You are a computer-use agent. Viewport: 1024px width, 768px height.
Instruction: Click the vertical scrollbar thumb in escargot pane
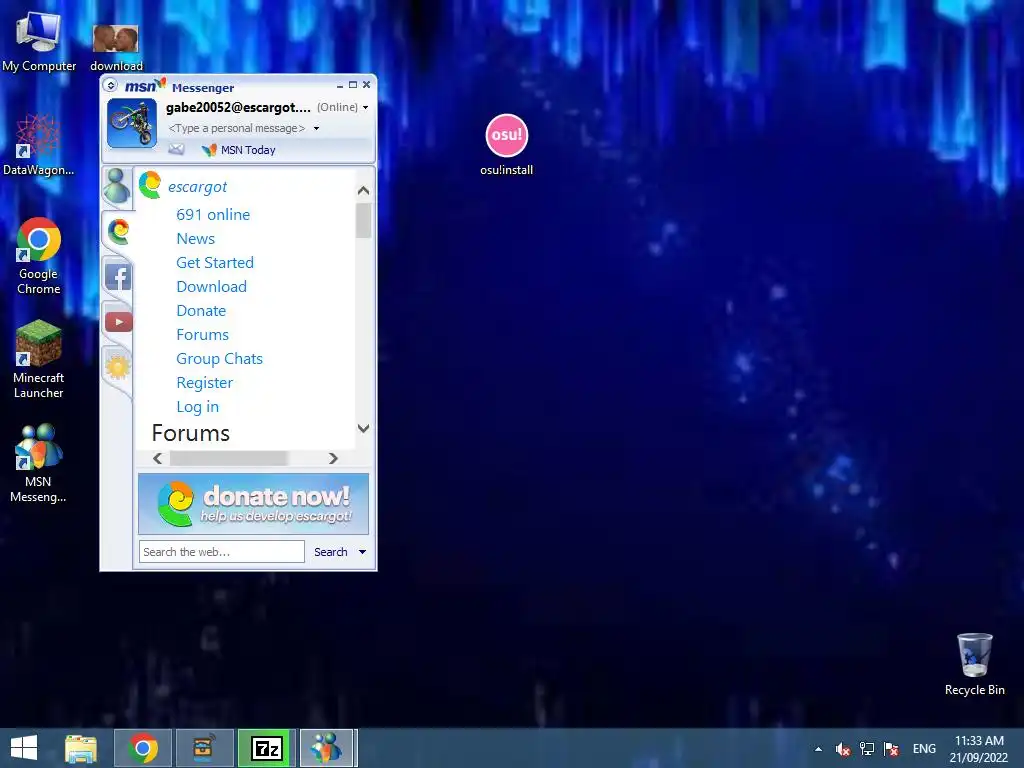364,221
